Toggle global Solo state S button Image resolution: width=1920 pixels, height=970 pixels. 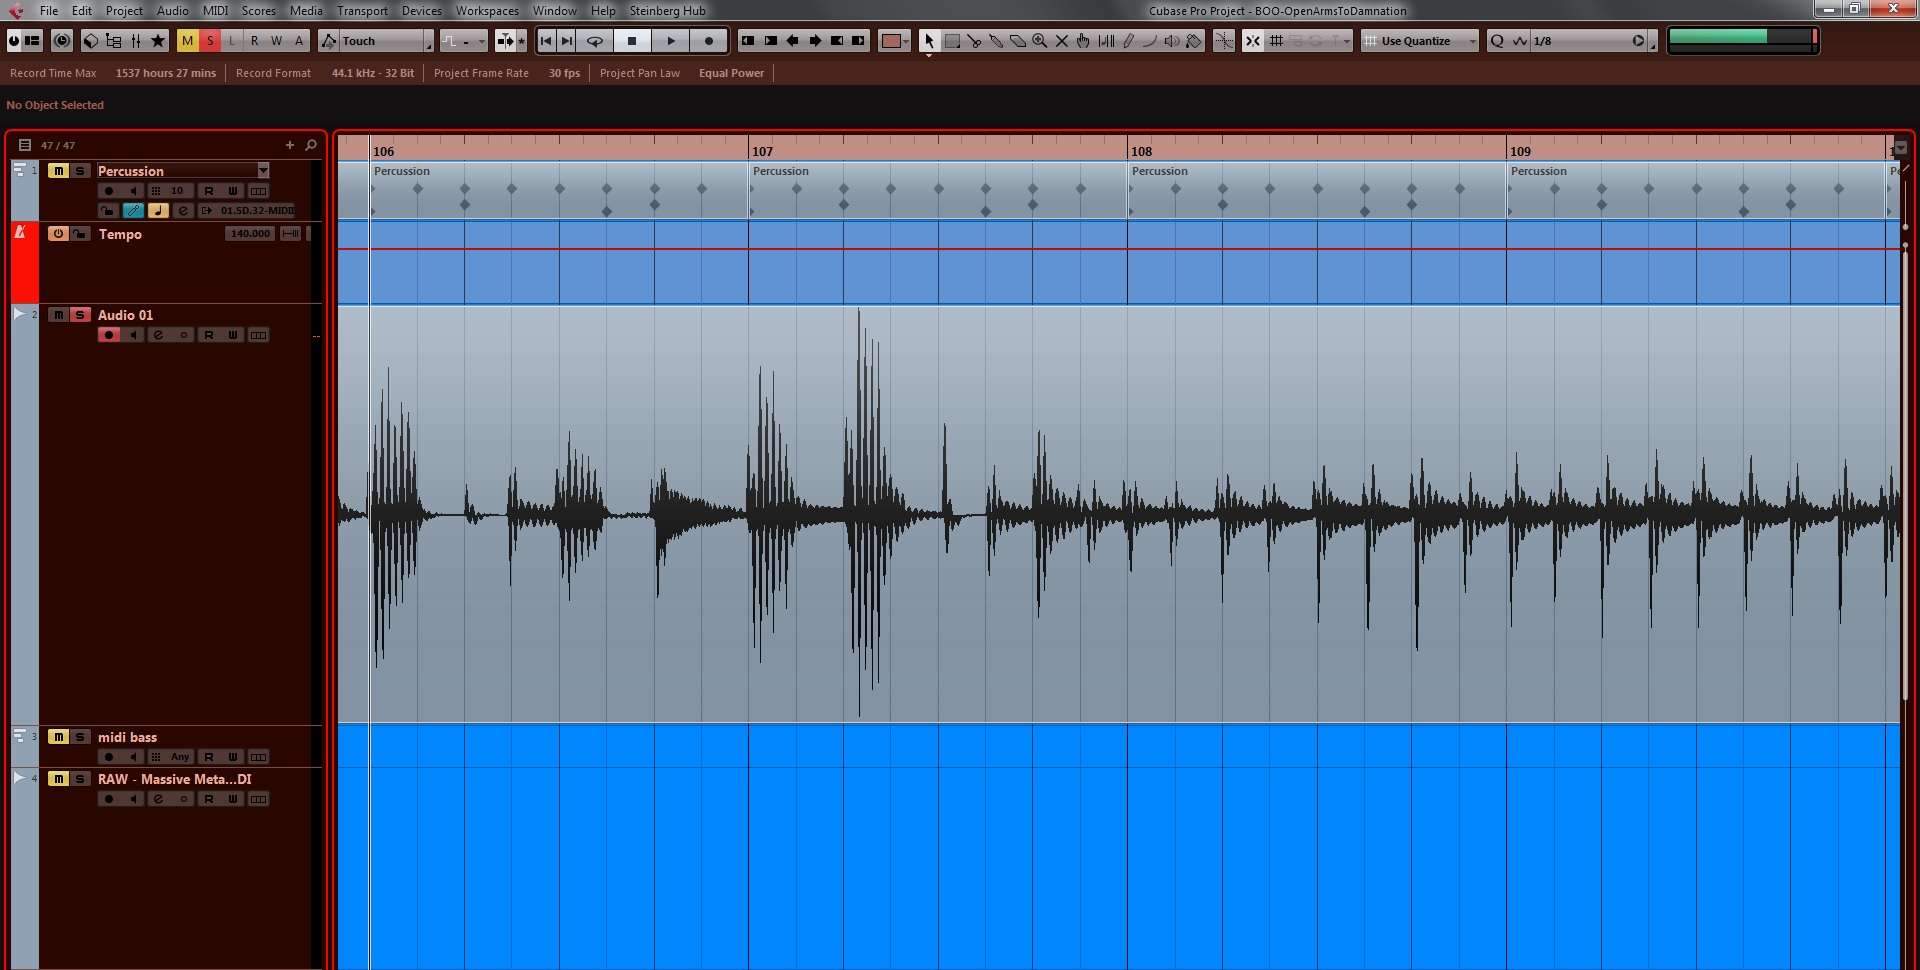[x=209, y=41]
